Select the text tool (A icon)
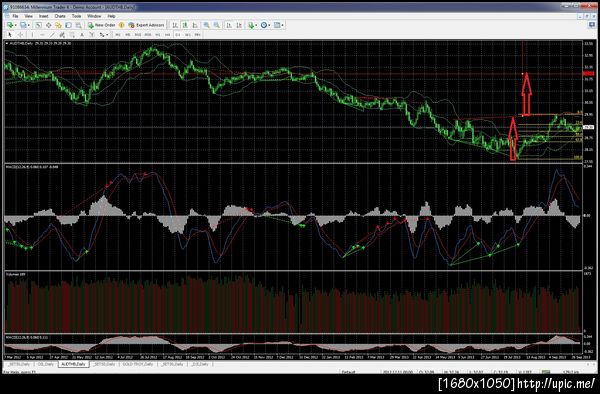Image resolution: width=600 pixels, height=394 pixels. (82, 35)
